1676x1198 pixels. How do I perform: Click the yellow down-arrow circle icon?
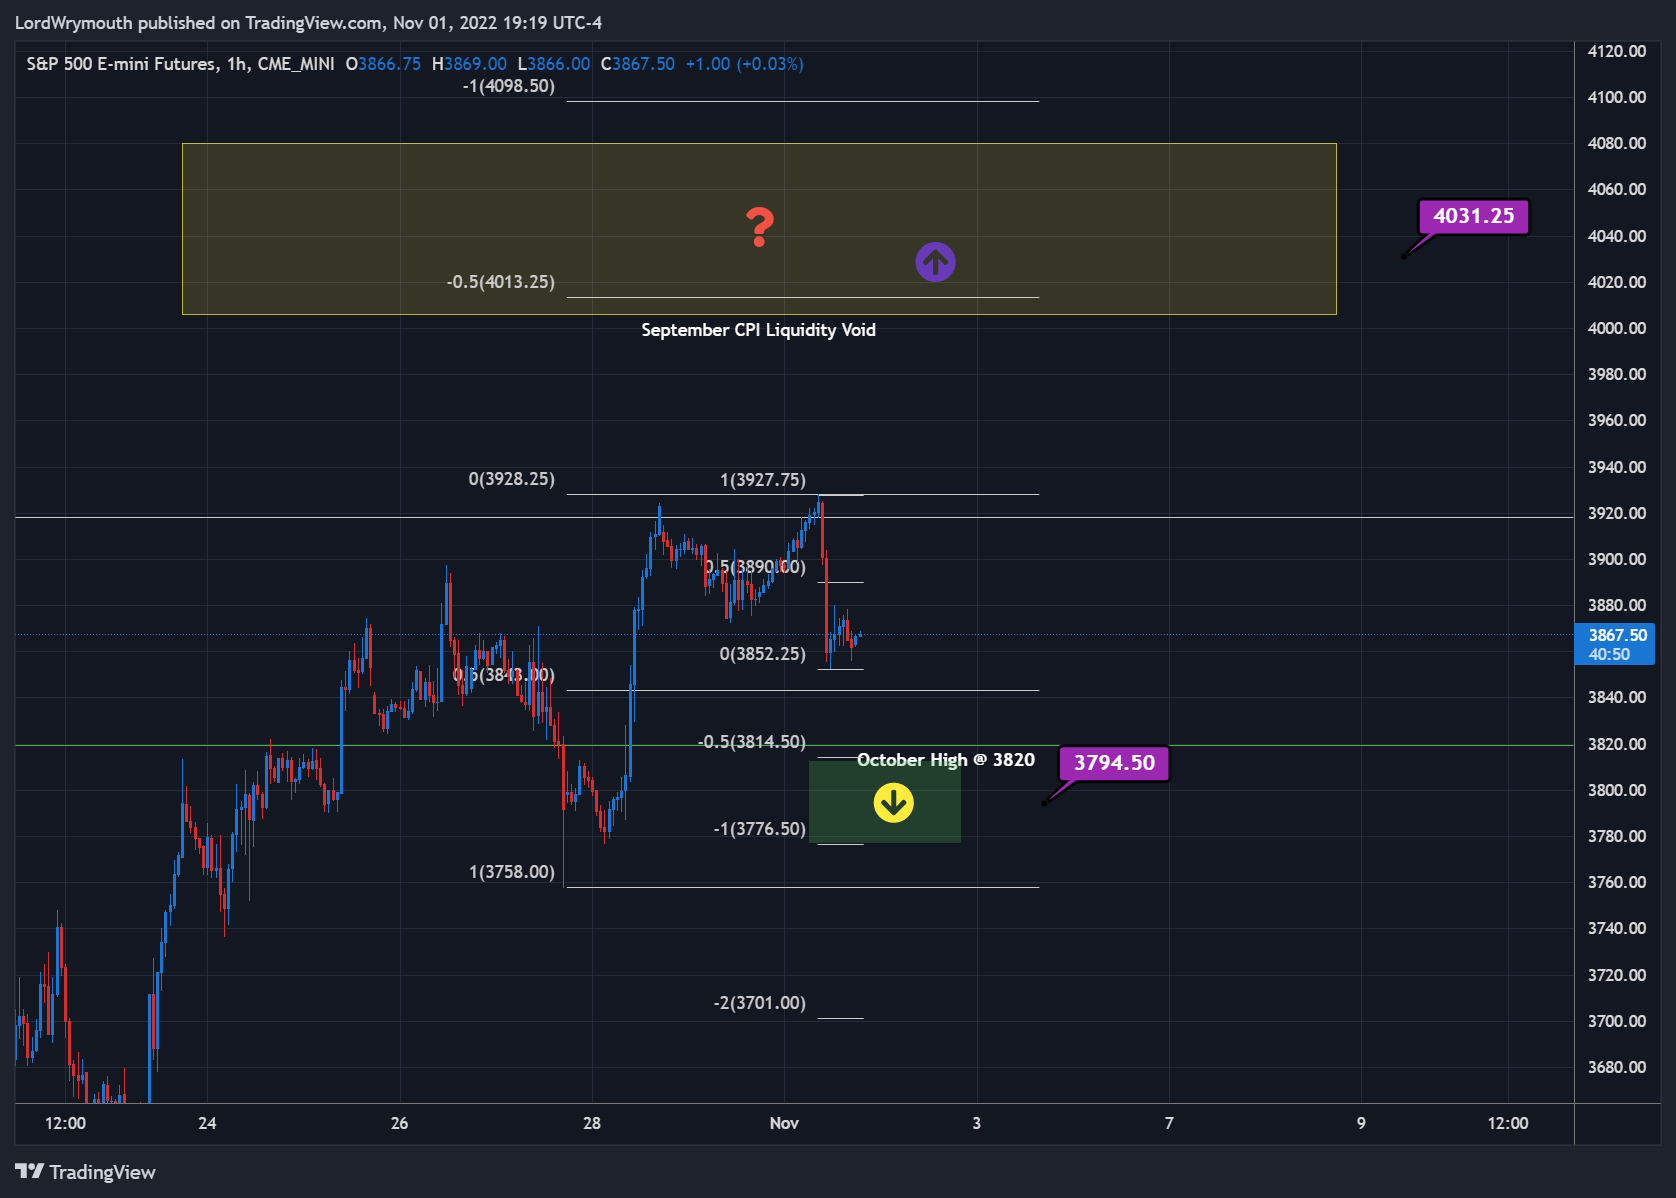[x=893, y=802]
